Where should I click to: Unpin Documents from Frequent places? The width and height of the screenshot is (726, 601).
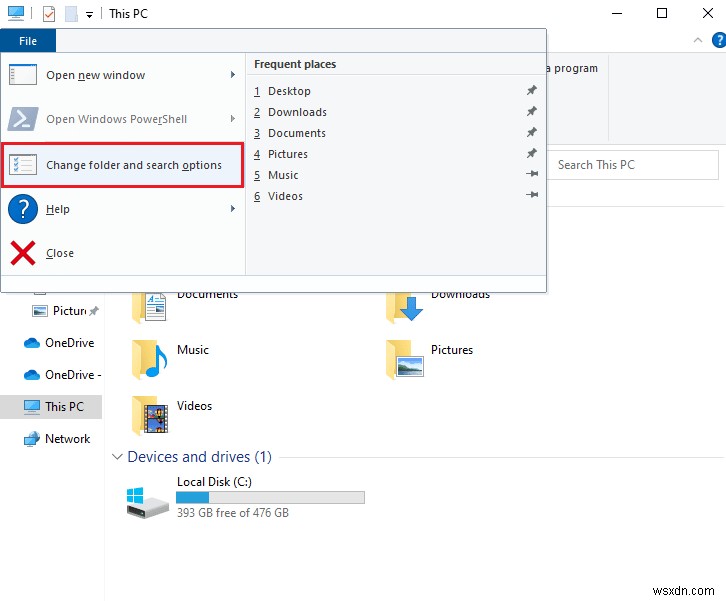pyautogui.click(x=532, y=132)
